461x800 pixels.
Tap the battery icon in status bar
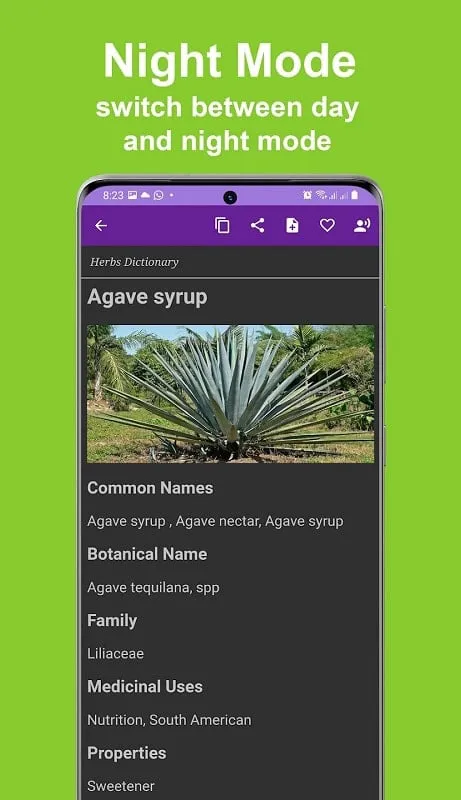(x=354, y=195)
